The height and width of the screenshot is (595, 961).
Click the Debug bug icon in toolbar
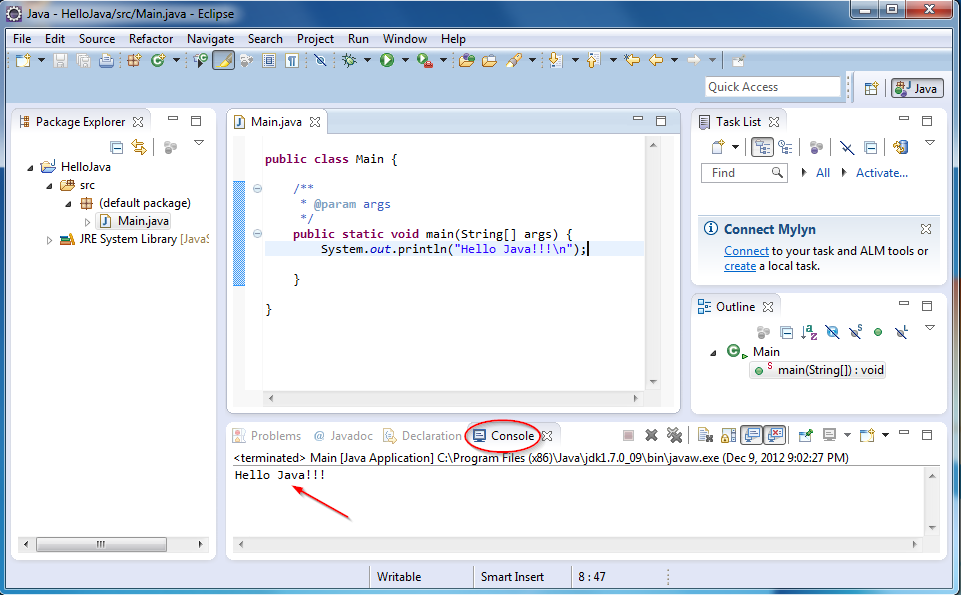pos(349,61)
